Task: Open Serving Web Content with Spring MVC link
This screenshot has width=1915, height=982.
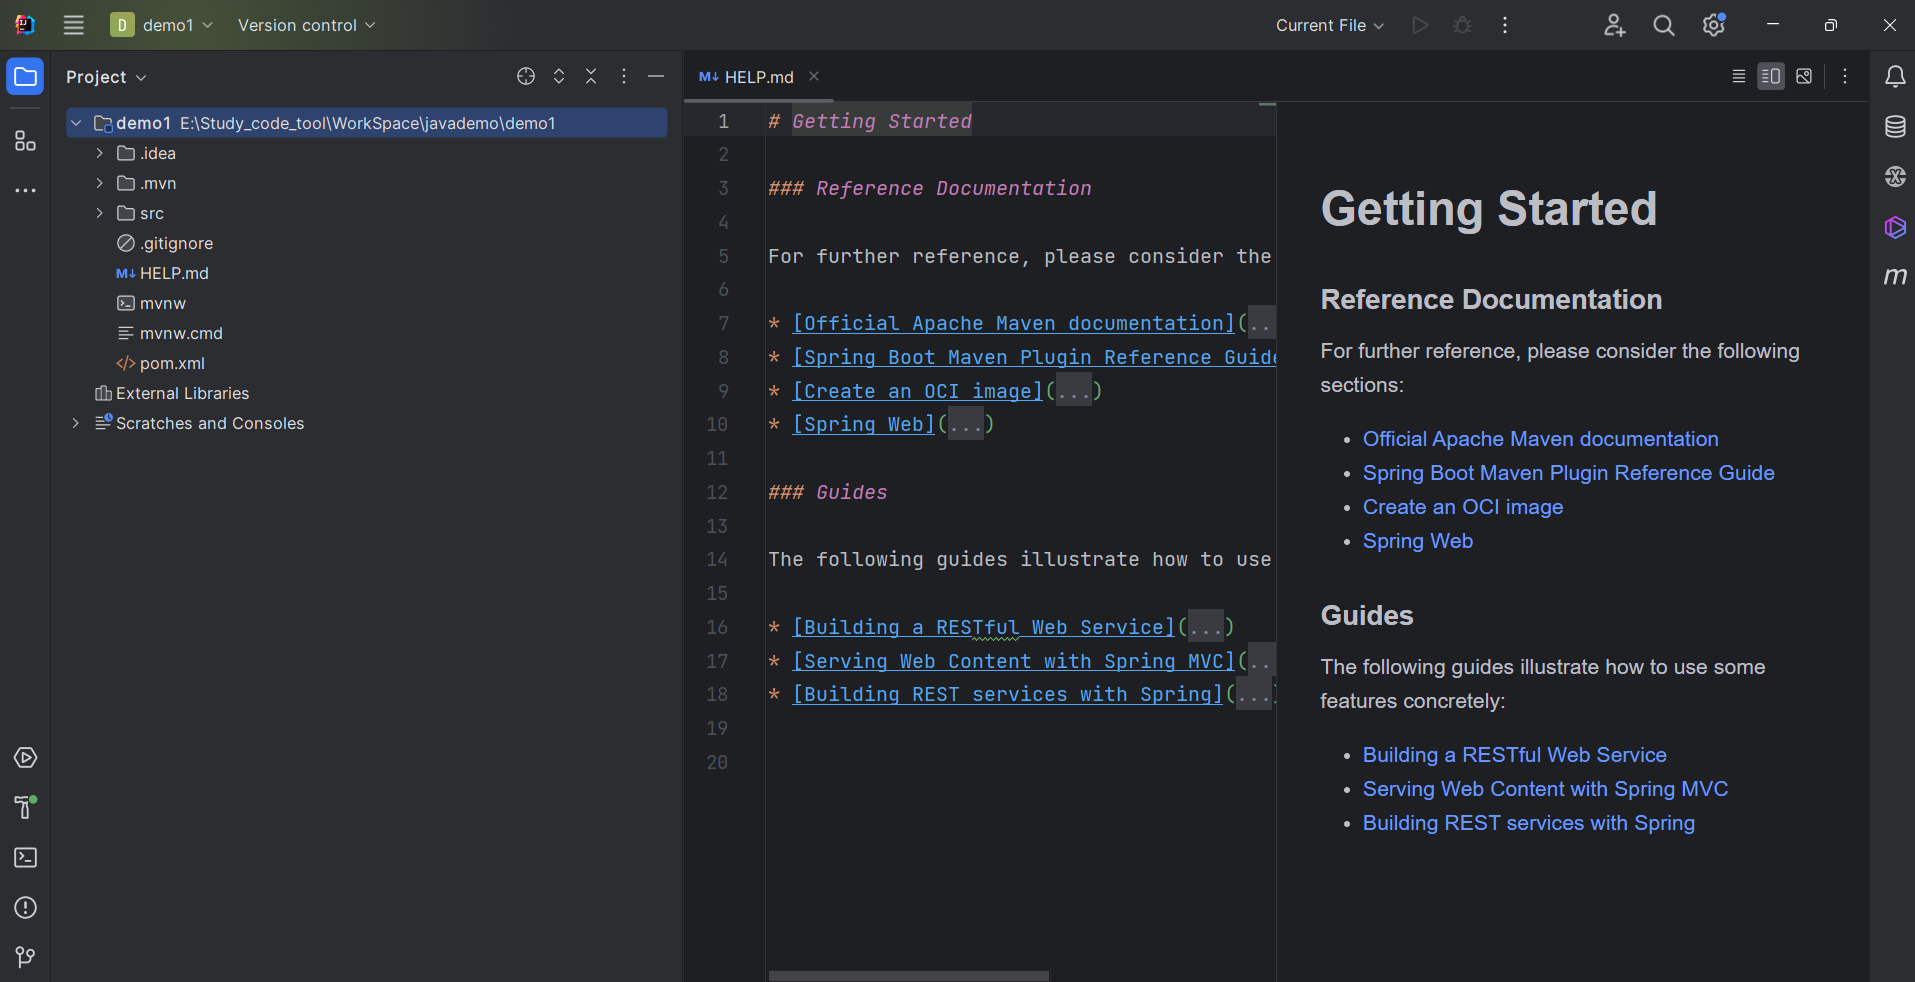Action: pyautogui.click(x=1545, y=789)
